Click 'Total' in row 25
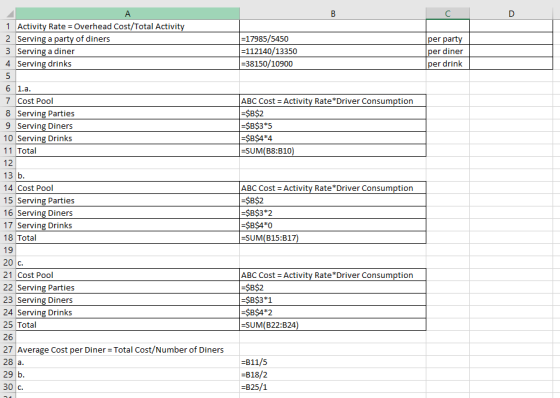The height and width of the screenshot is (398, 560). point(128,325)
